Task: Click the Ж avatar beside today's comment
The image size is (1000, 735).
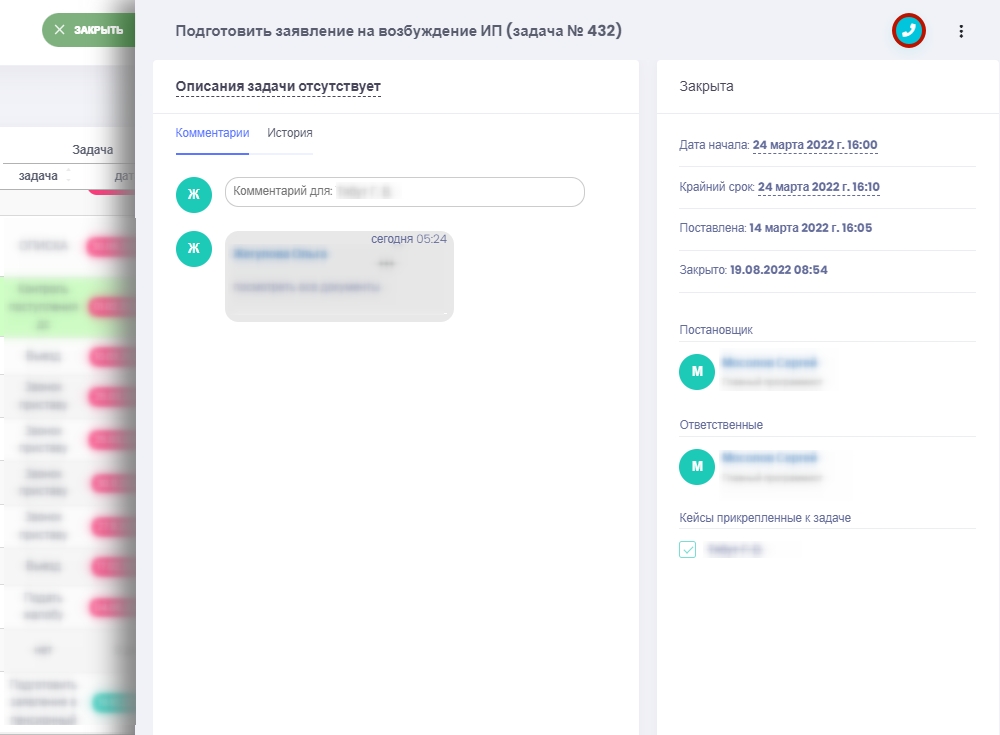Action: click(194, 249)
